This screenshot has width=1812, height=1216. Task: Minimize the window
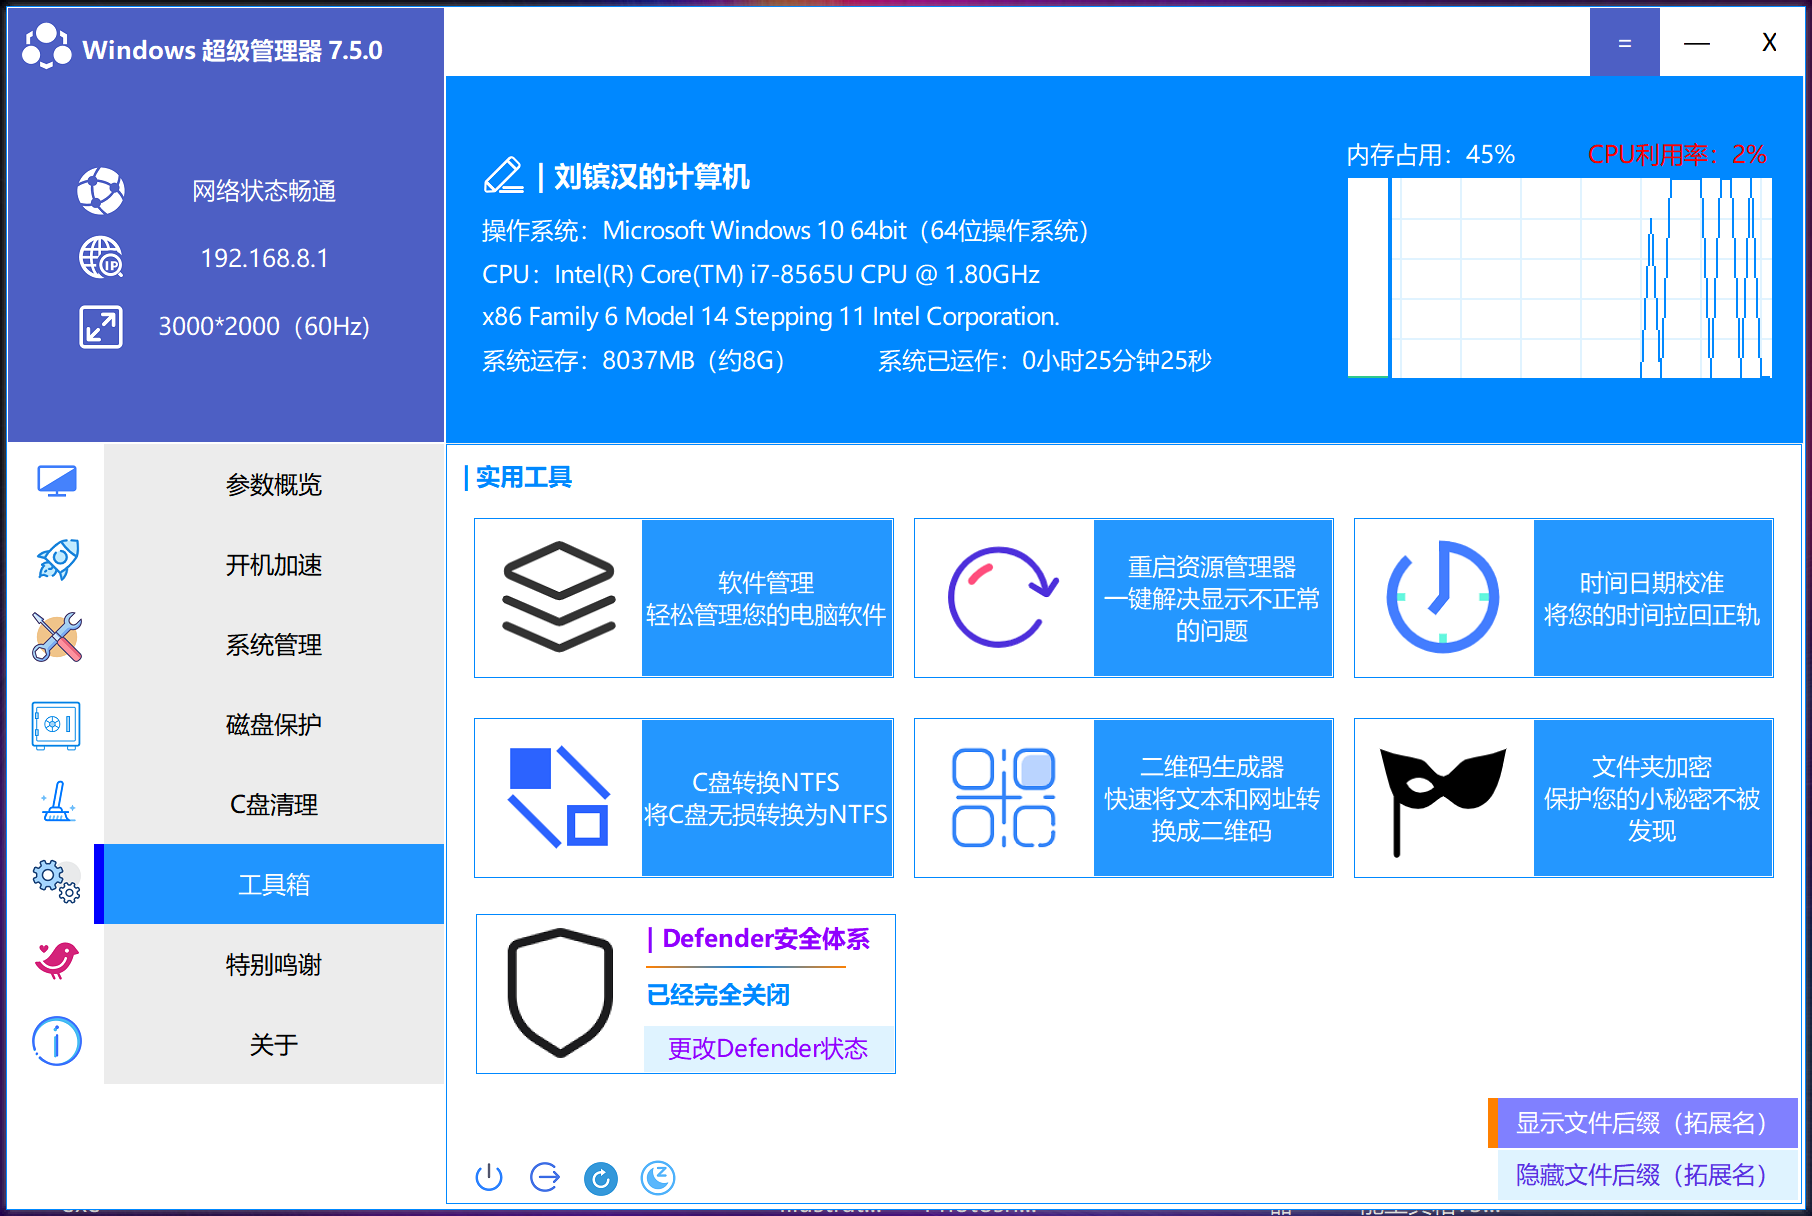tap(1697, 42)
